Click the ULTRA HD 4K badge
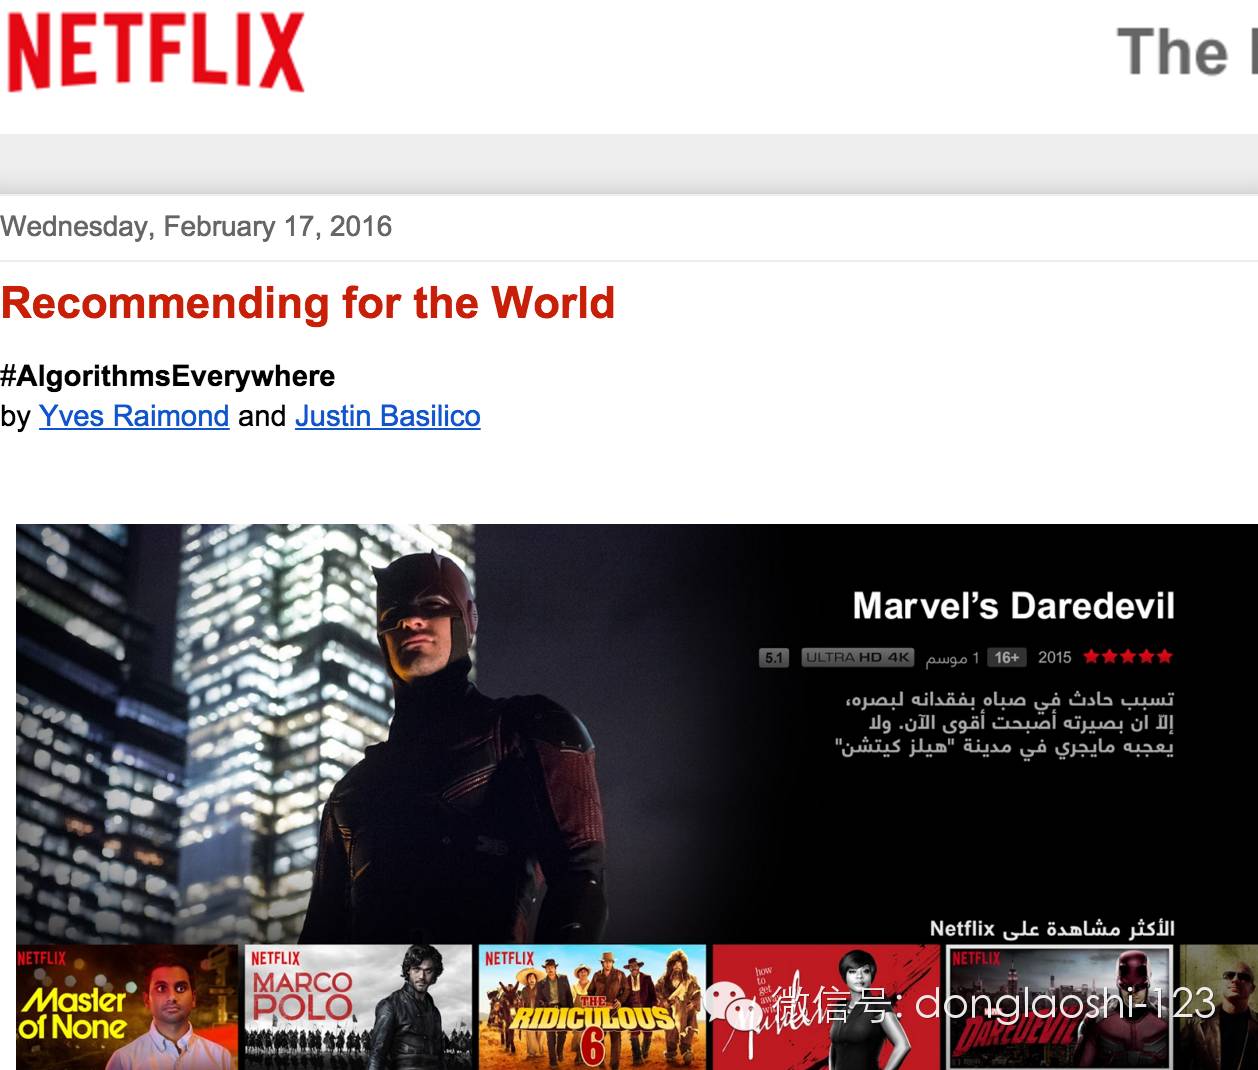 pos(857,658)
